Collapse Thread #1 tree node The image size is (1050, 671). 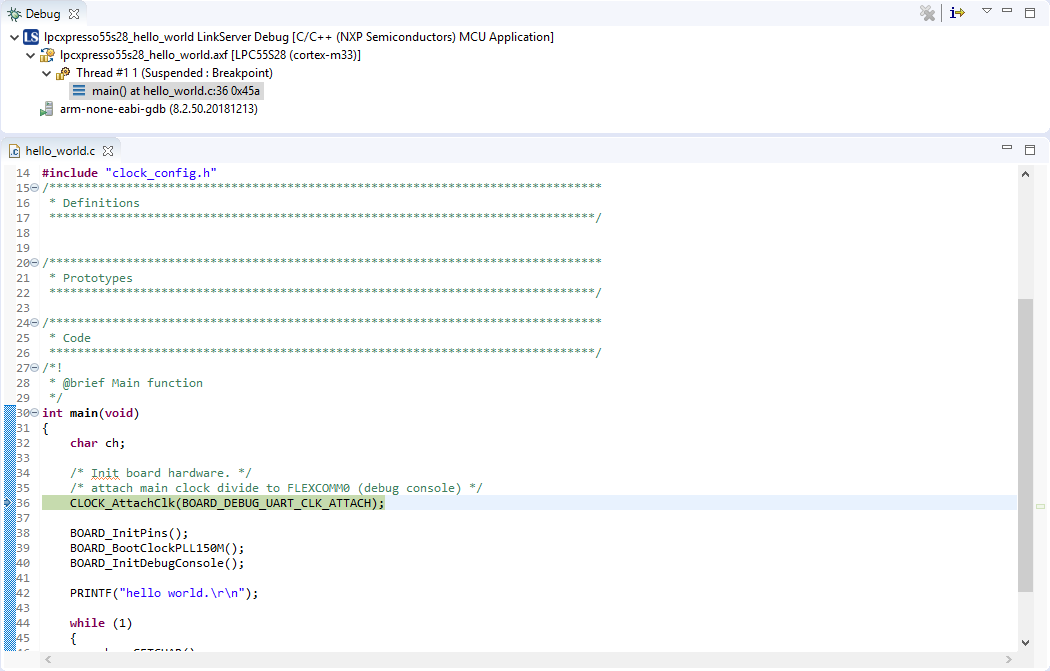coord(47,73)
